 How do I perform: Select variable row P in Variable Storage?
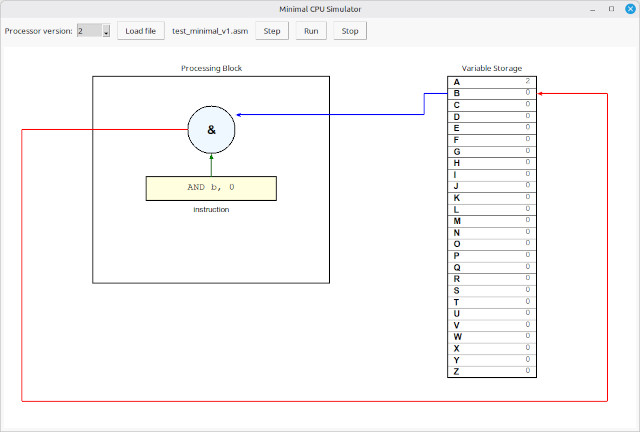pyautogui.click(x=492, y=256)
